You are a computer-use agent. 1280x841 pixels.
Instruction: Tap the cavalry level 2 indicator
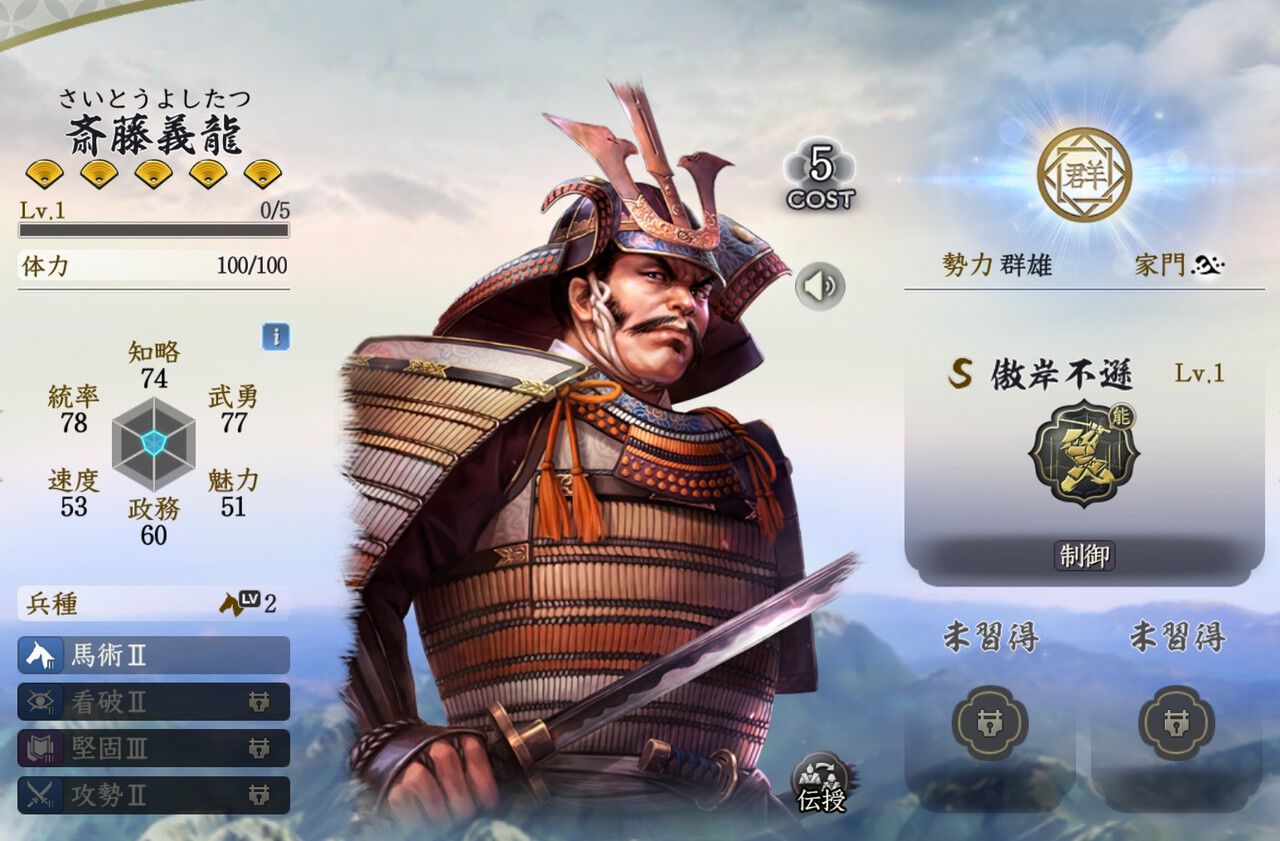click(x=248, y=603)
